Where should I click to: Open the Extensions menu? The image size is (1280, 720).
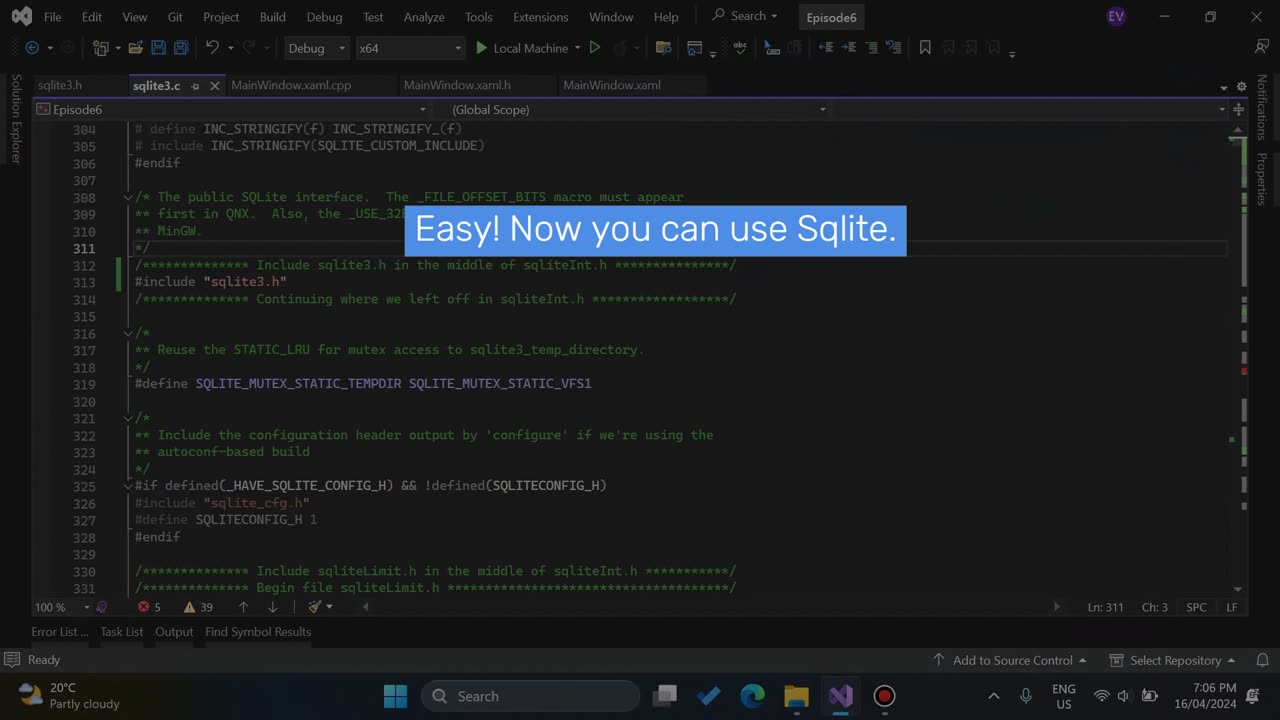pos(540,17)
